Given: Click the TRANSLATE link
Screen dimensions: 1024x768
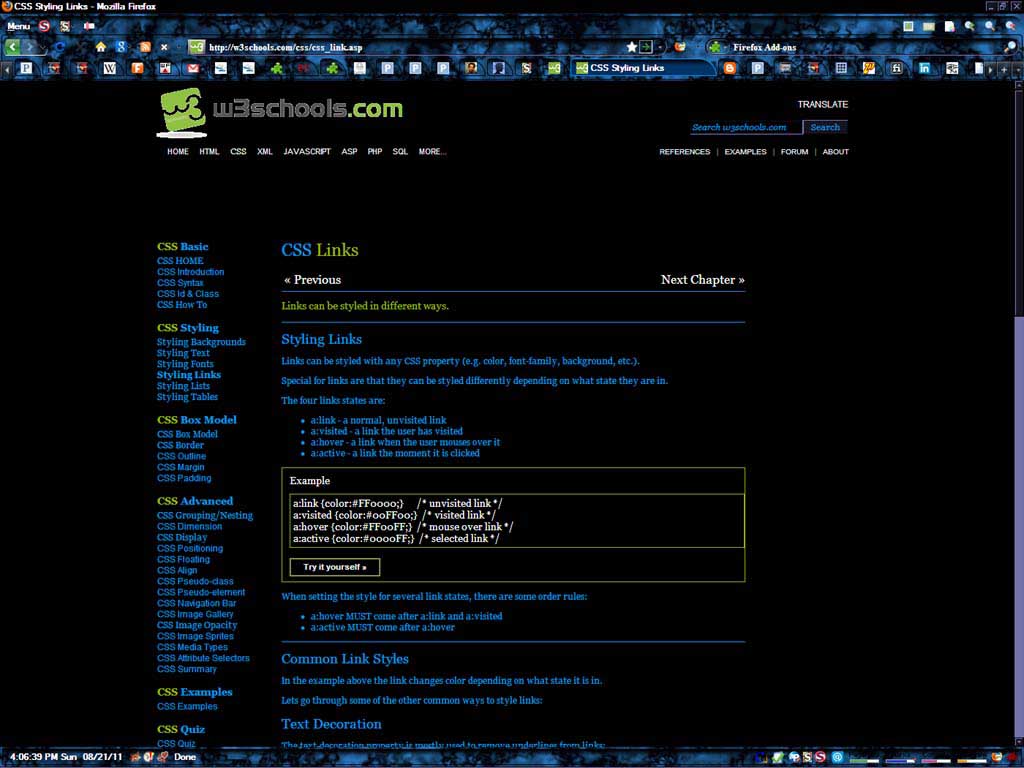Looking at the screenshot, I should [822, 104].
